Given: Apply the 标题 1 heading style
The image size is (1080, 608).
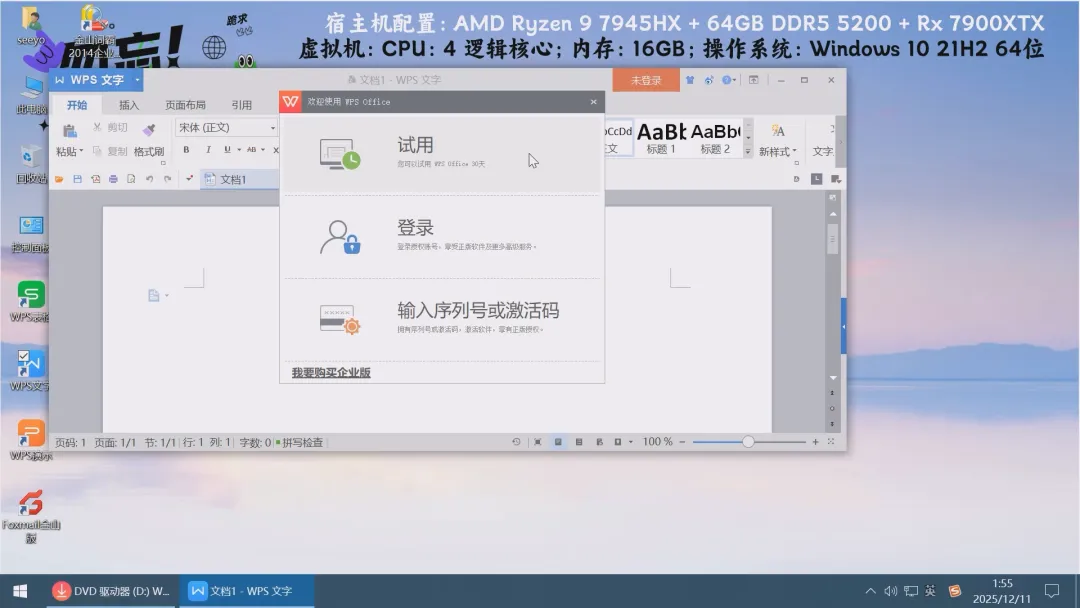Looking at the screenshot, I should coord(661,138).
